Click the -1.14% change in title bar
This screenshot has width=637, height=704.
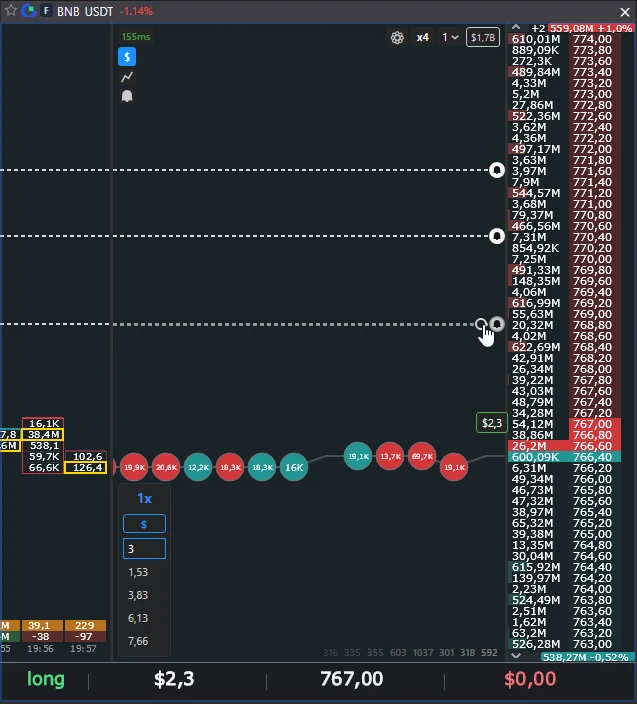click(x=136, y=11)
